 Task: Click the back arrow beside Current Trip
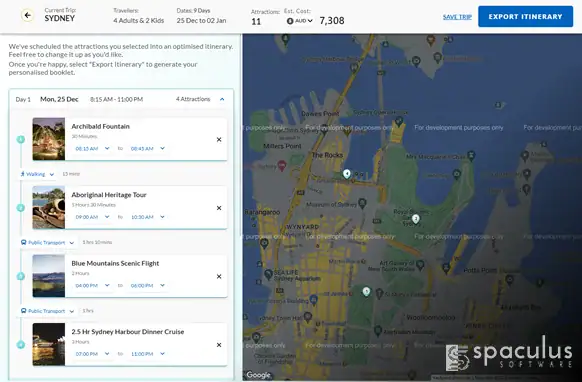[x=27, y=15]
